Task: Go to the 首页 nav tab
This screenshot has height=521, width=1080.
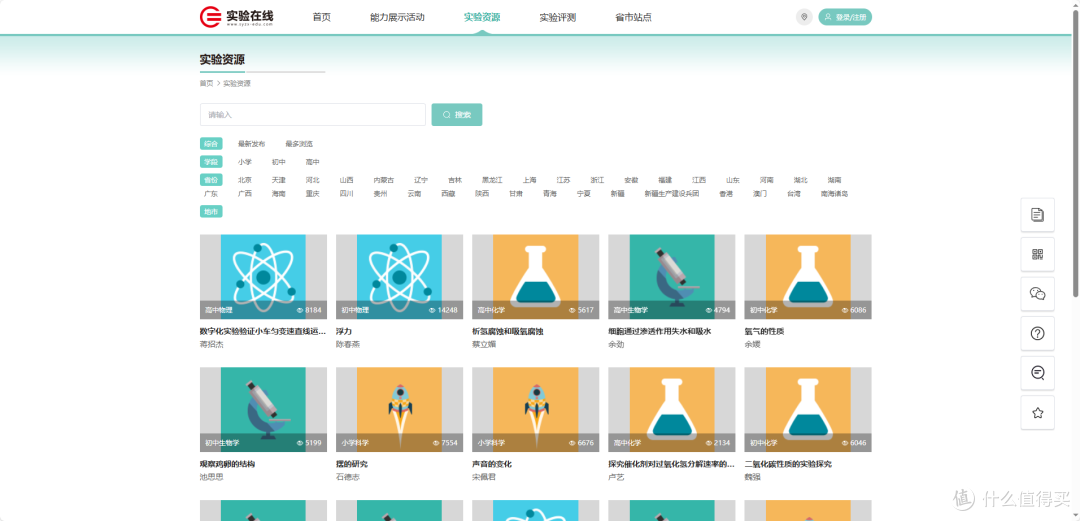Action: click(322, 17)
